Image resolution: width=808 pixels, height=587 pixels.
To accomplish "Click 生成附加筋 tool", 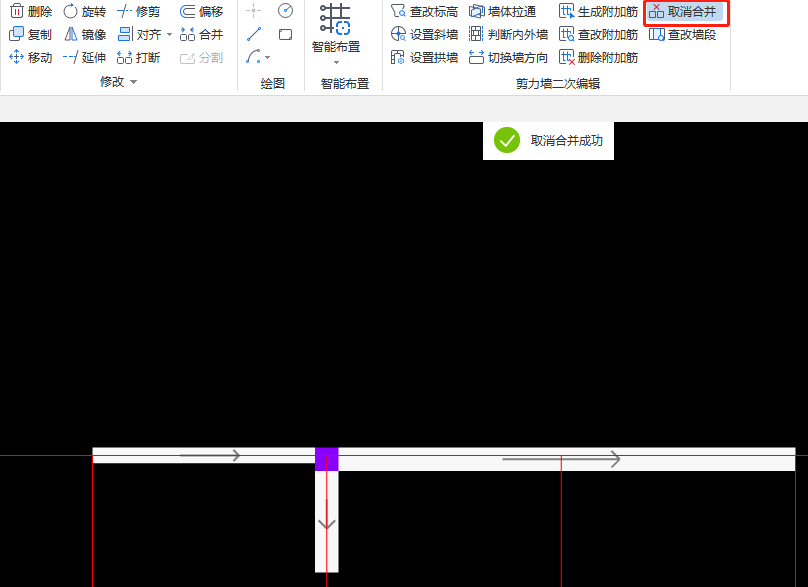I will [x=598, y=11].
